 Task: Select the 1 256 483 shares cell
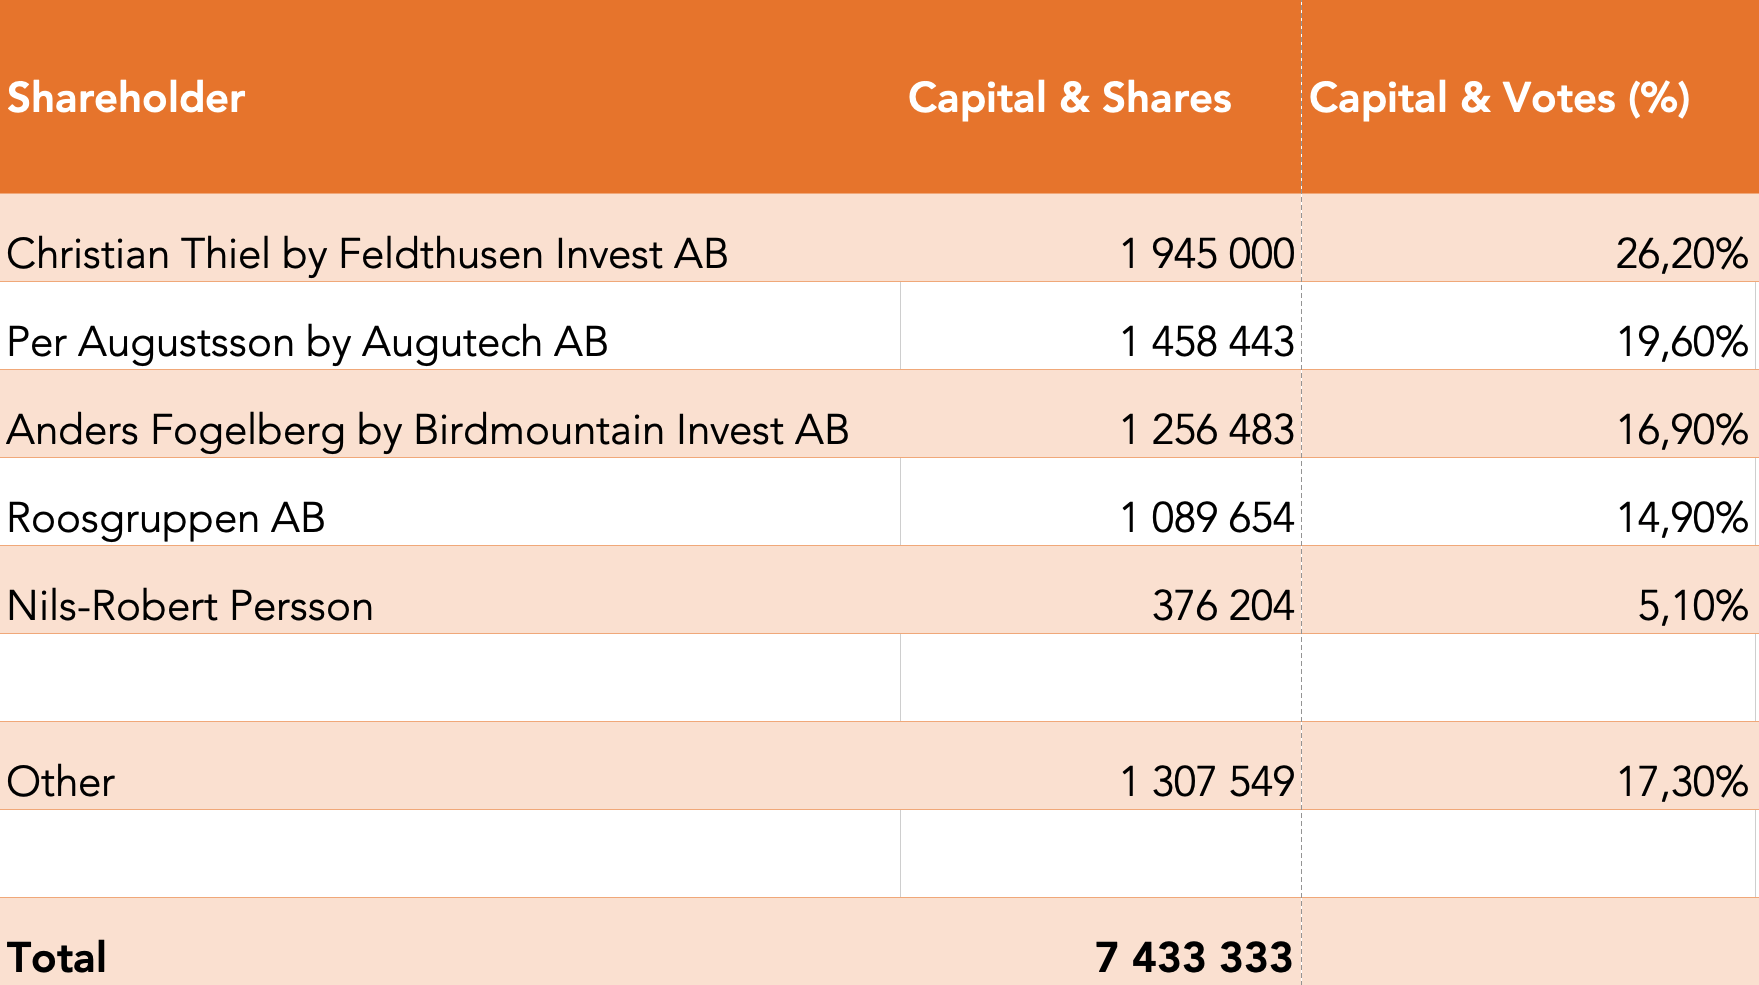pos(1207,430)
